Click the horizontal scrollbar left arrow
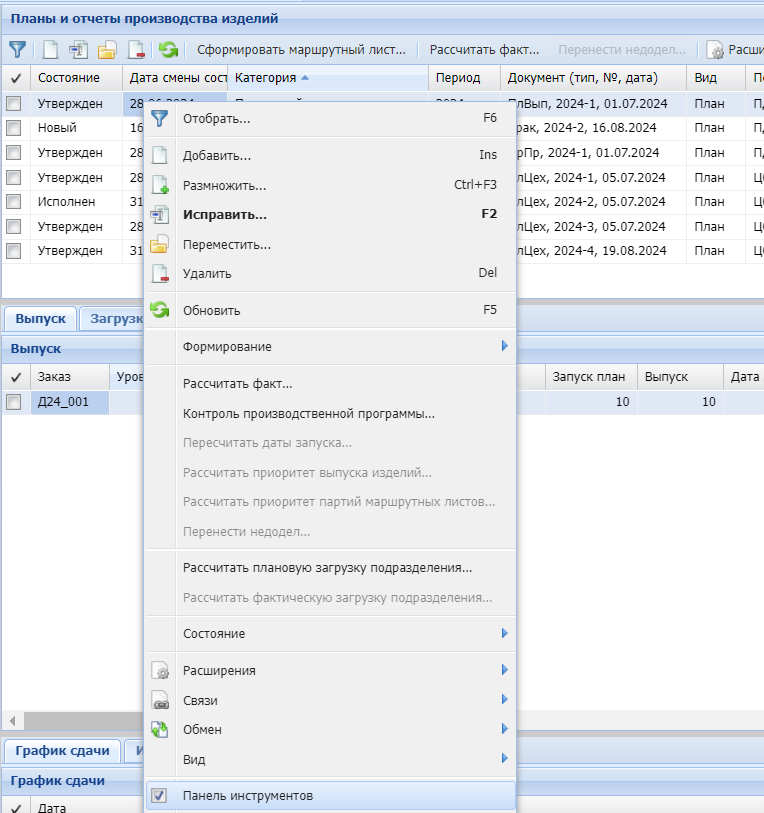The height and width of the screenshot is (813, 764). pyautogui.click(x=12, y=721)
